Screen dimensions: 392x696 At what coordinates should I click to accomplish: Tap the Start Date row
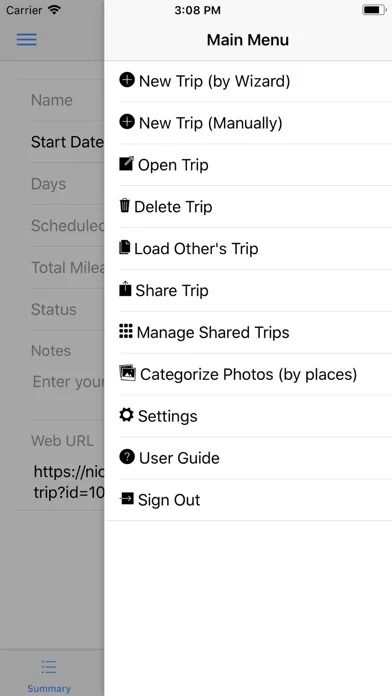(60, 142)
